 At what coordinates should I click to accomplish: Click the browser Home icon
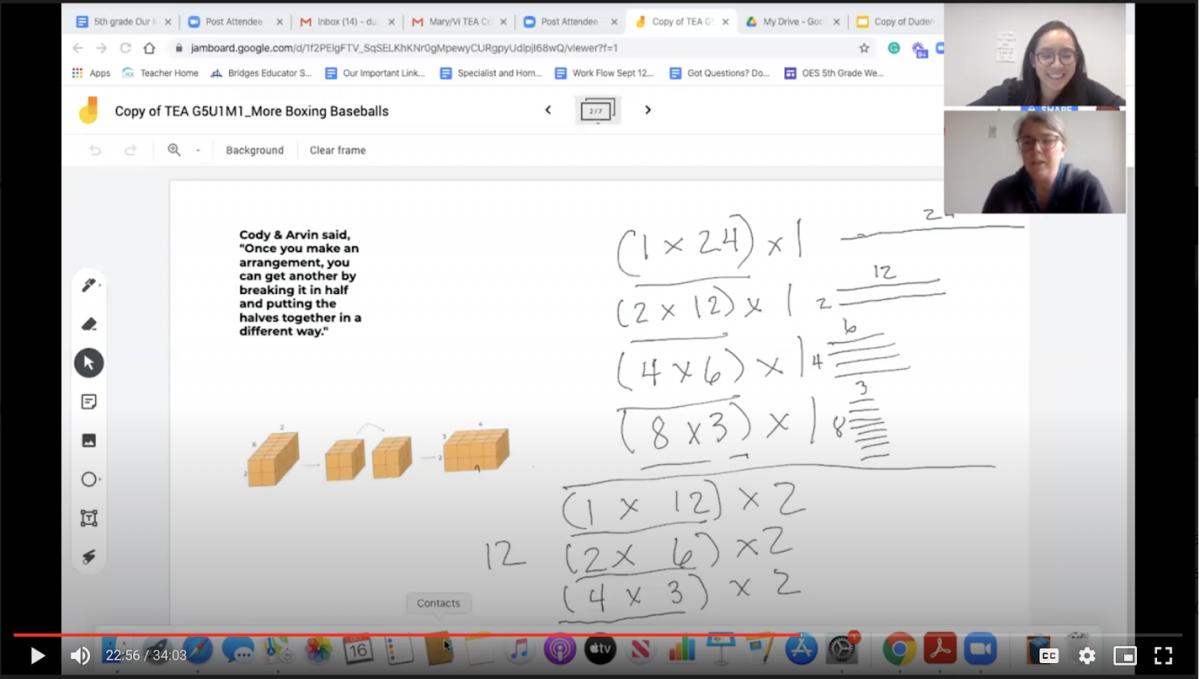coord(149,48)
